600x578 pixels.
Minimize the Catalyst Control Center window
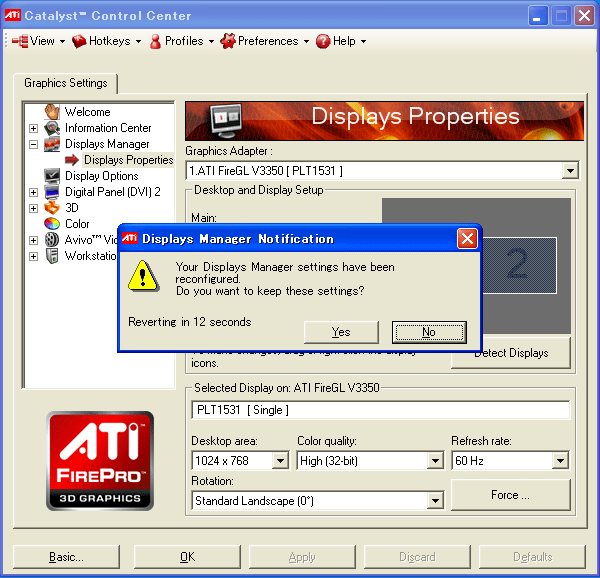coord(538,16)
